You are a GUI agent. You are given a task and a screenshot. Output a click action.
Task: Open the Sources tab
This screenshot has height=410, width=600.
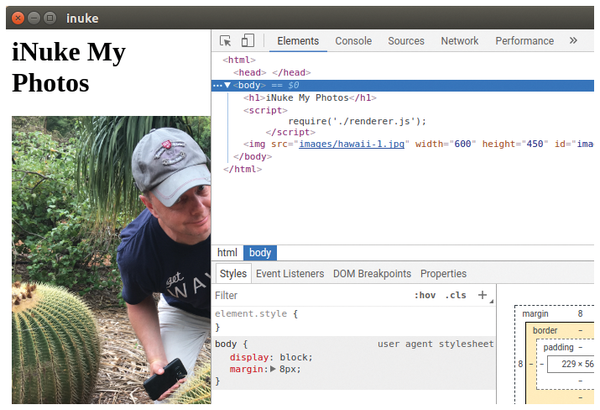coord(406,41)
